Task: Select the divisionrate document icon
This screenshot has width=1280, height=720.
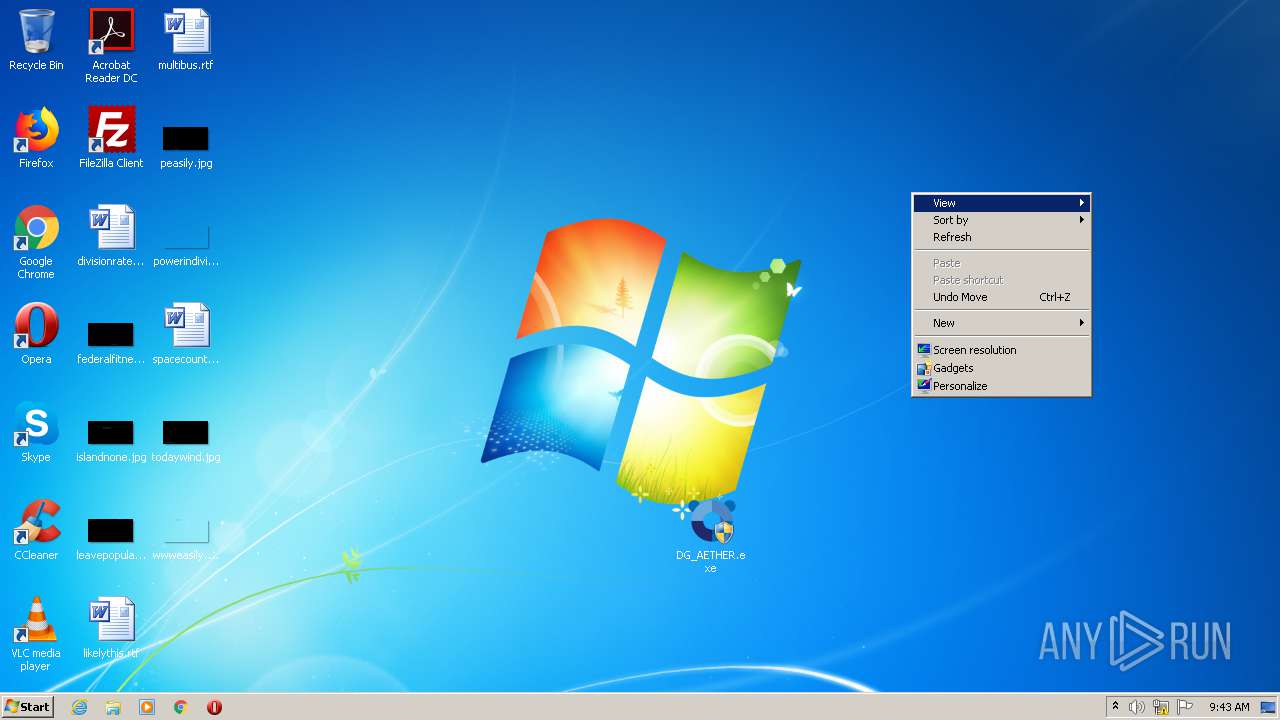Action: click(111, 236)
